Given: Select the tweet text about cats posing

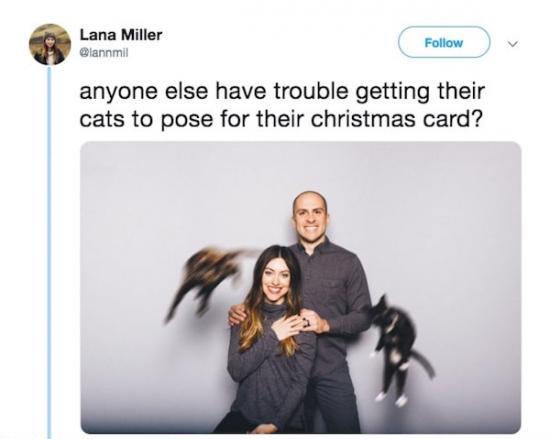Looking at the screenshot, I should (x=282, y=106).
